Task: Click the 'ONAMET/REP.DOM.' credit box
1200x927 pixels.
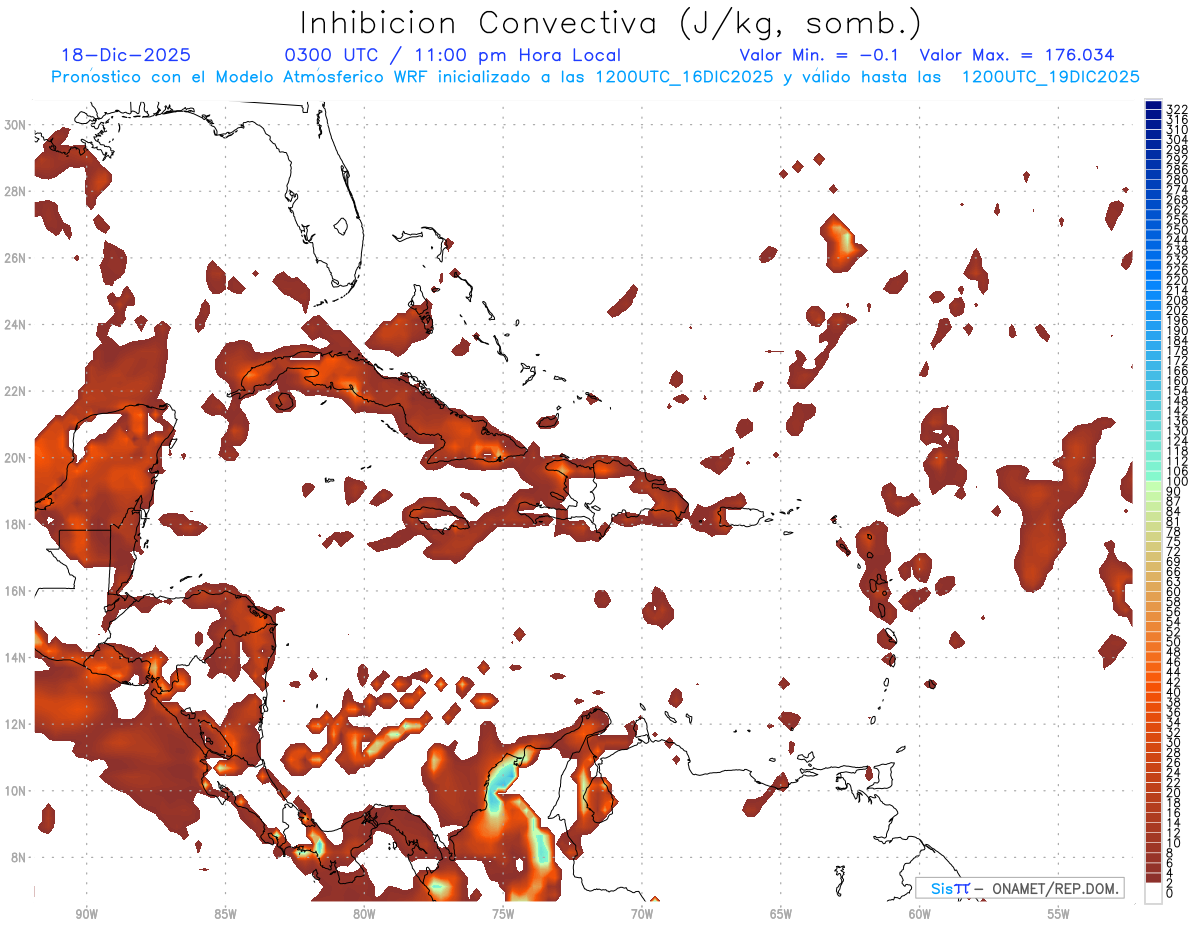Action: pyautogui.click(x=1020, y=888)
